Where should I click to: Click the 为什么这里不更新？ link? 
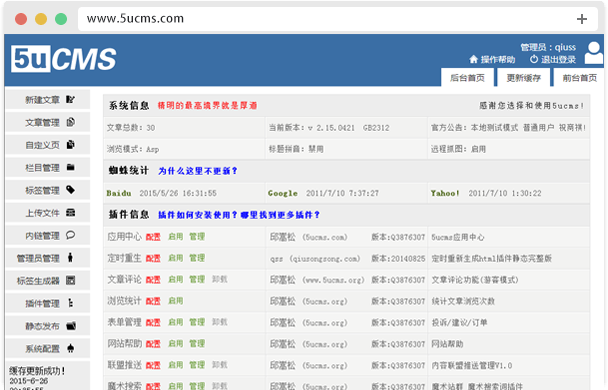coord(198,171)
